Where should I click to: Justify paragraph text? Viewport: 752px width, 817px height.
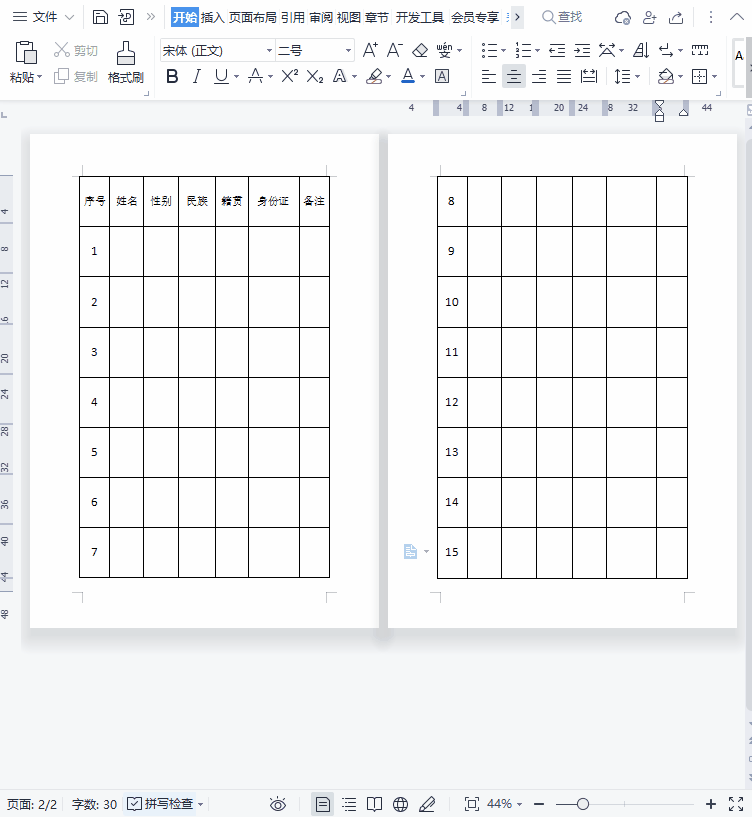(564, 77)
